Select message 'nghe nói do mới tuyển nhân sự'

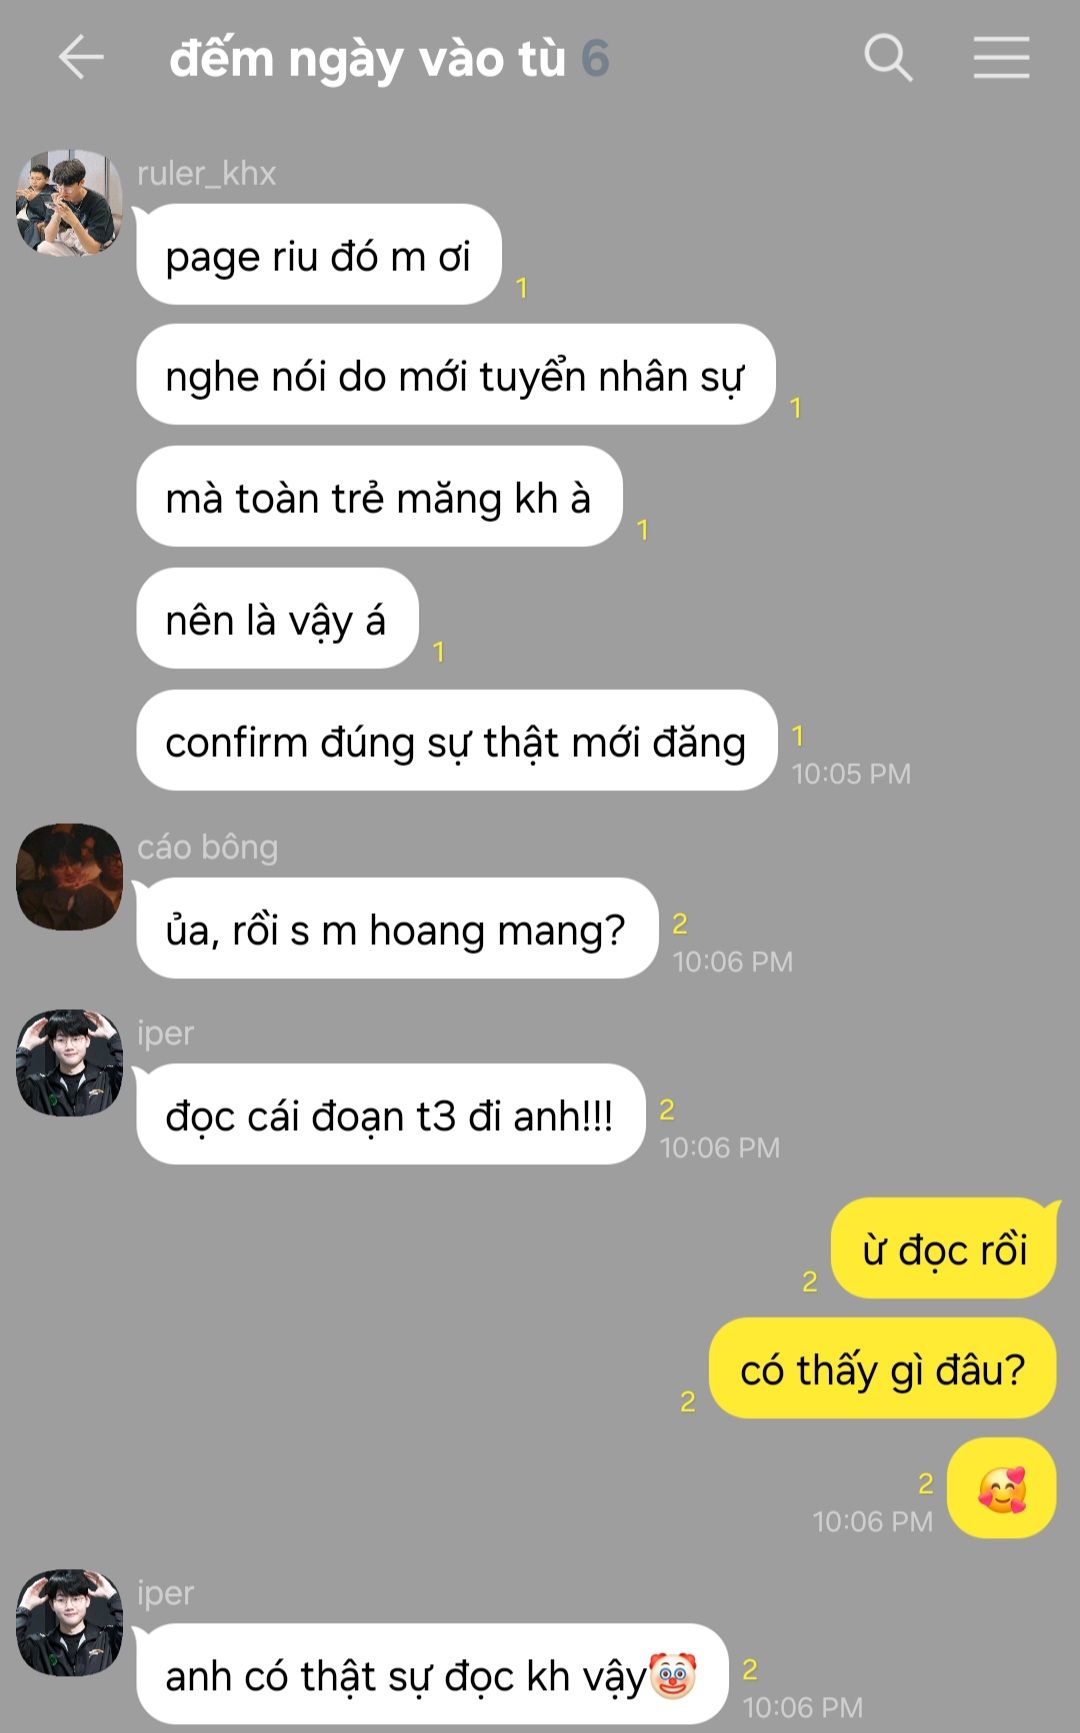tap(455, 375)
